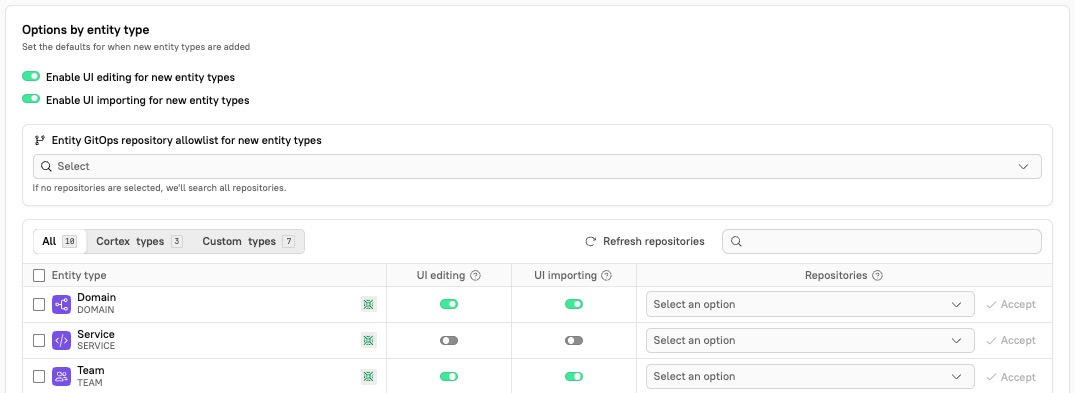This screenshot has height=393, width=1075.
Task: Click the Team entity people icon
Action: pyautogui.click(x=62, y=376)
